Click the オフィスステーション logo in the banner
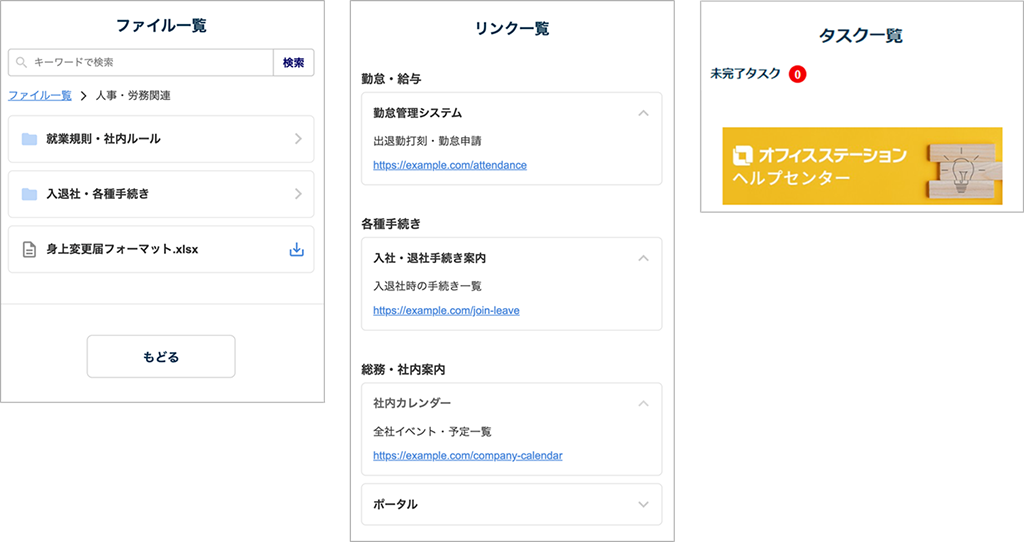 coord(743,156)
